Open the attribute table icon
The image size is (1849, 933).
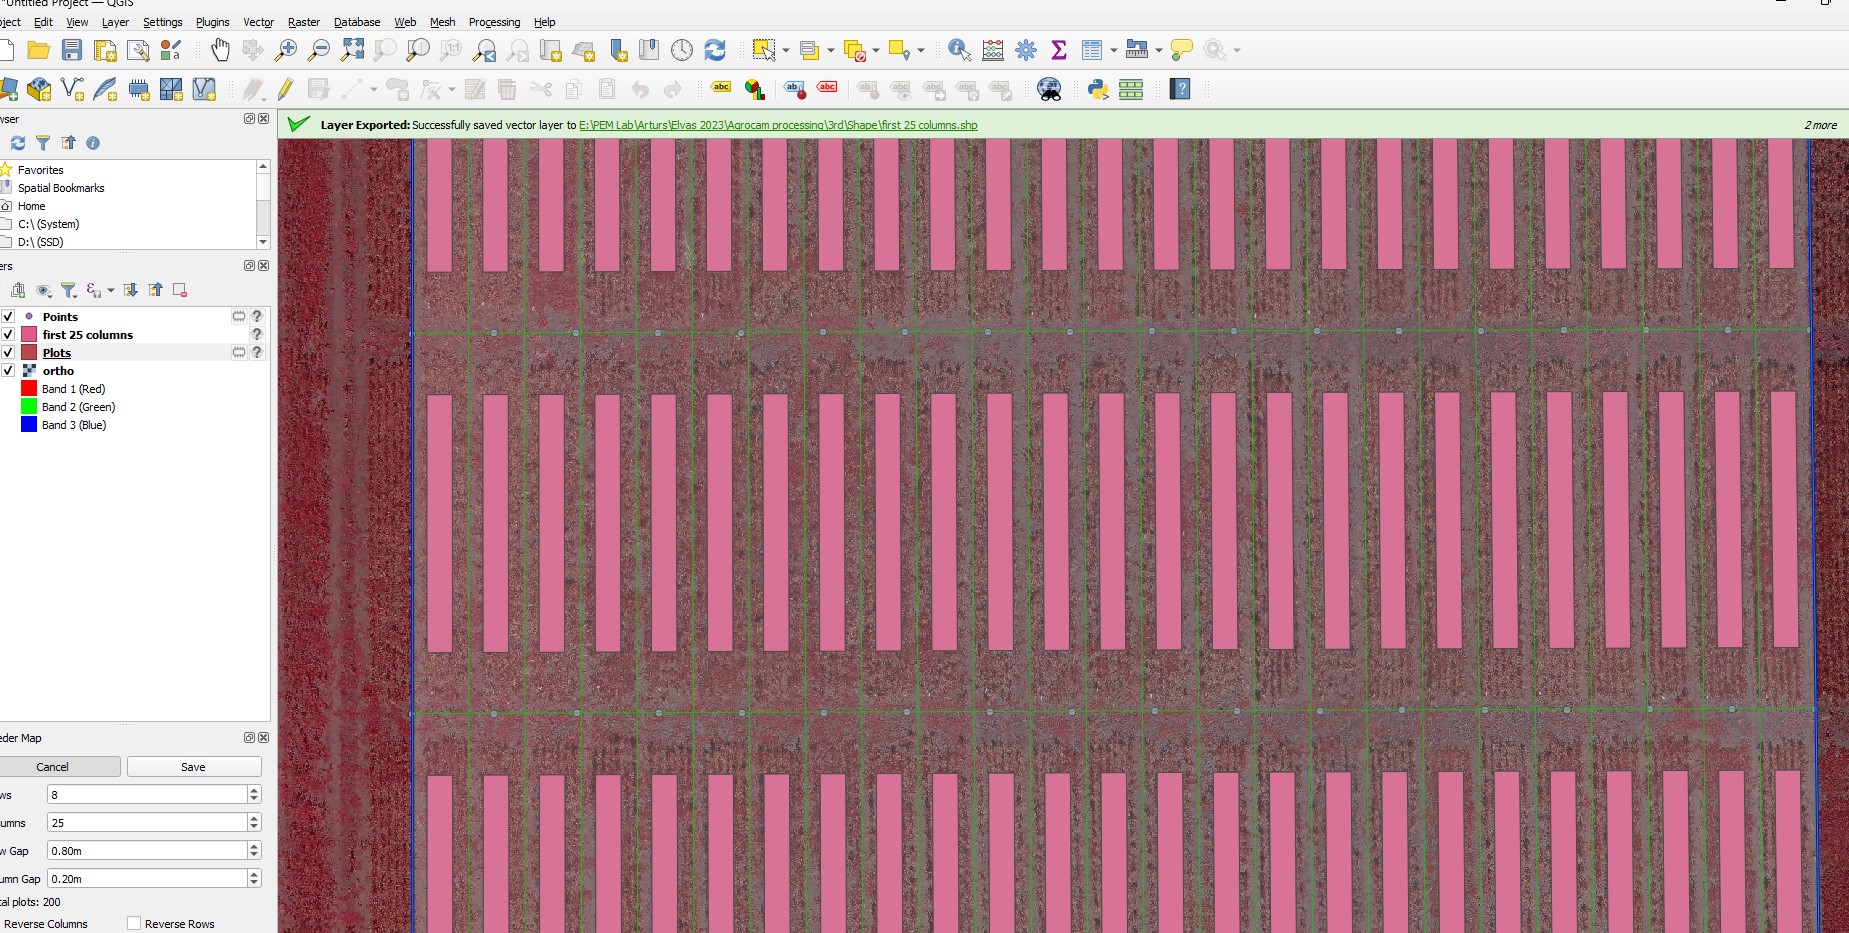point(1092,50)
